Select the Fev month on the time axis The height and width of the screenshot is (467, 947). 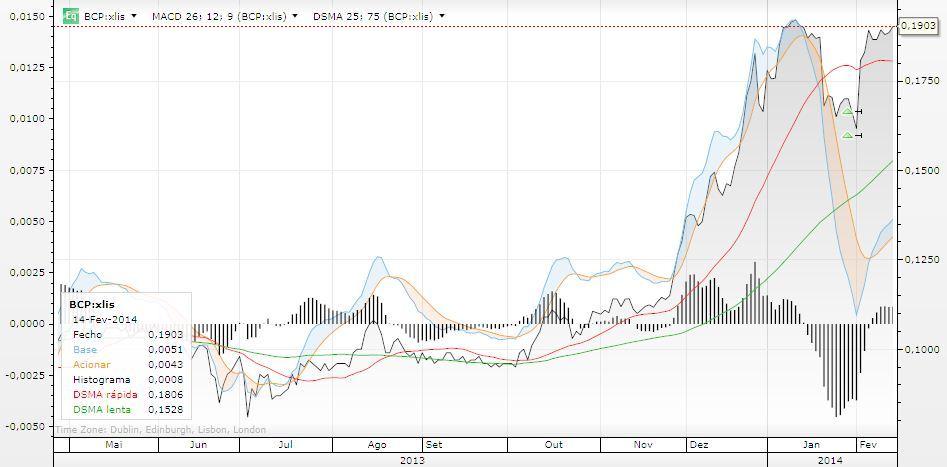pyautogui.click(x=868, y=445)
